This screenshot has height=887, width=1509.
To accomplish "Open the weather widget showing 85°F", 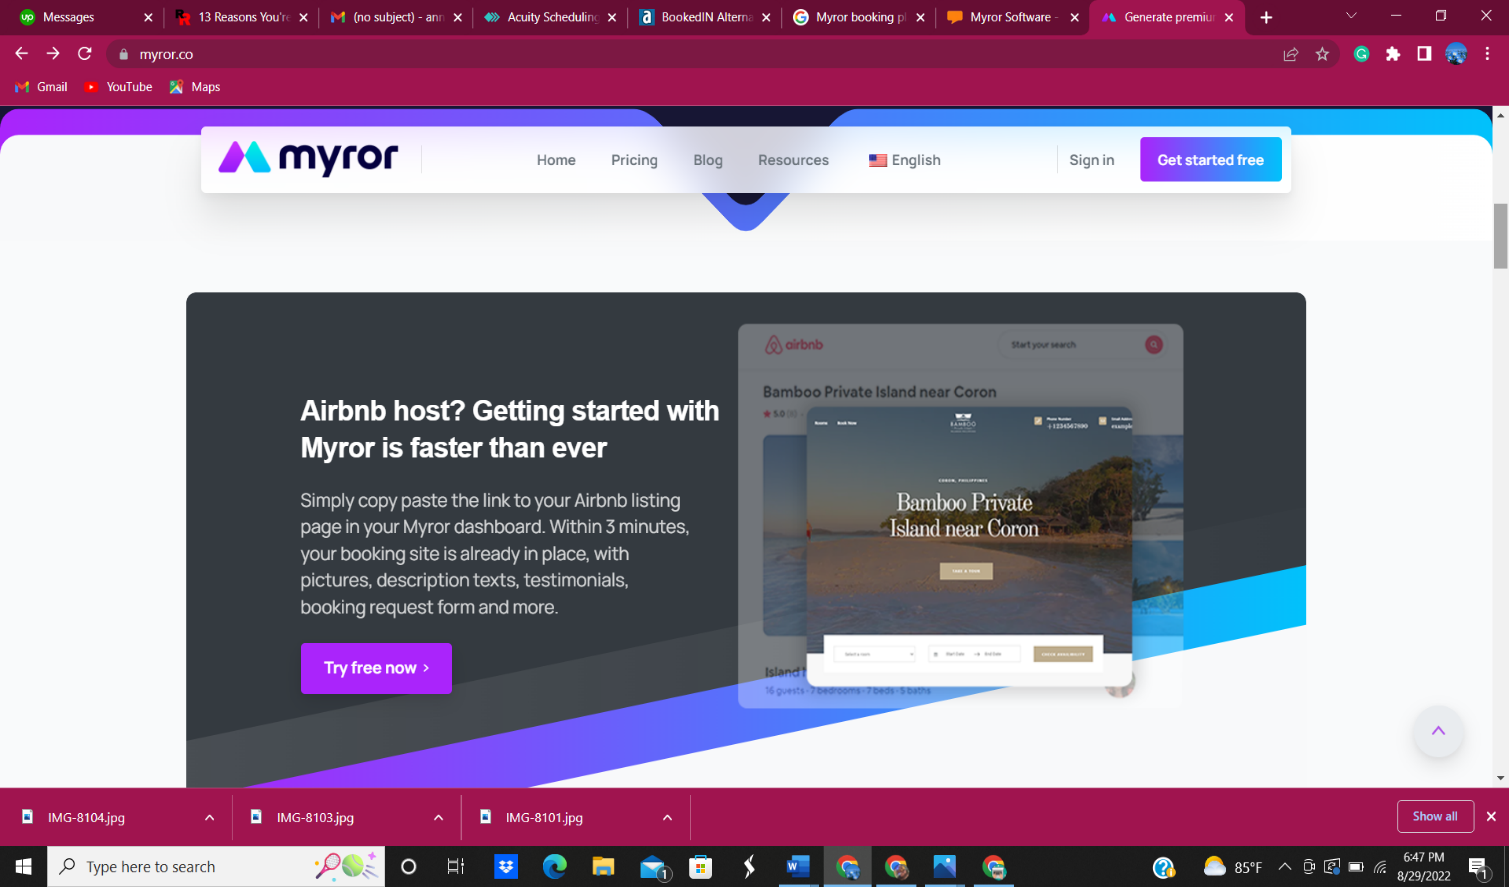I will pyautogui.click(x=1232, y=866).
